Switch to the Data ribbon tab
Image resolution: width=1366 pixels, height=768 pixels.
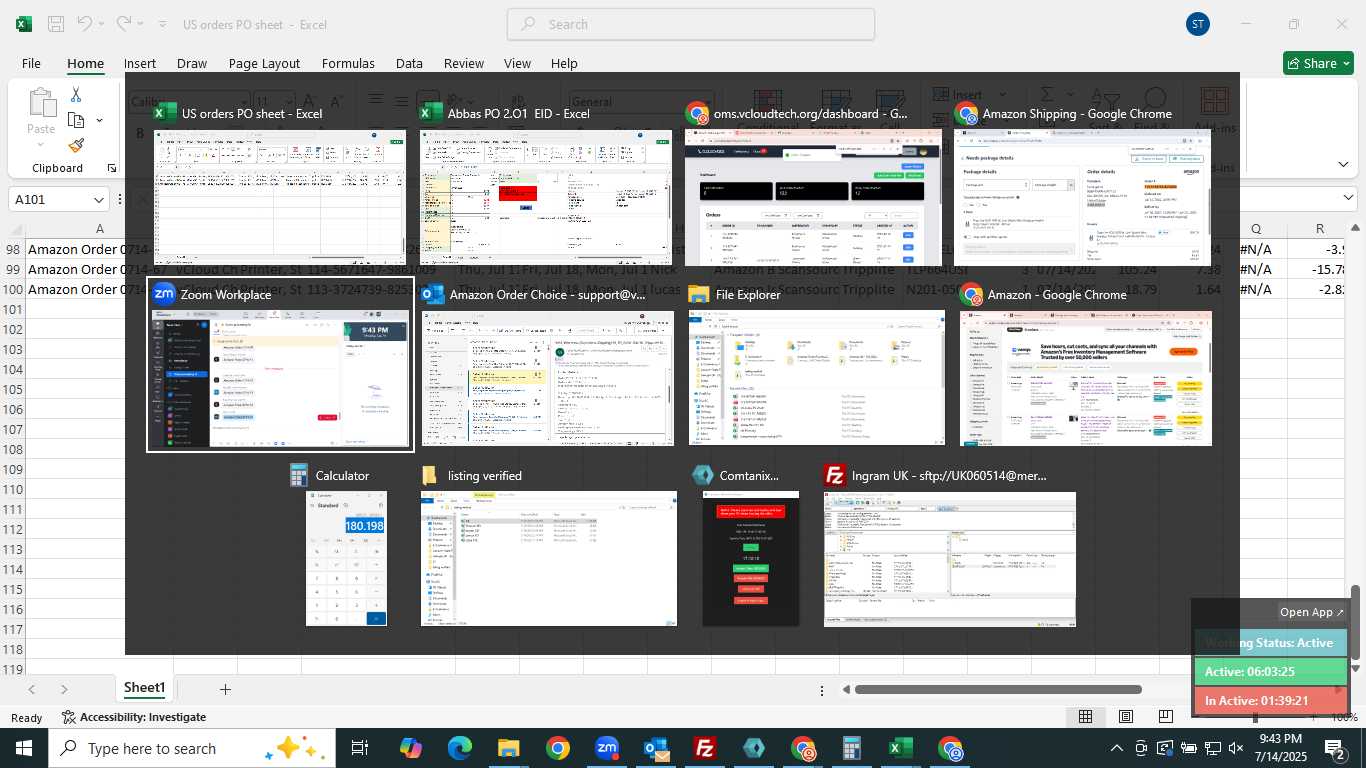pyautogui.click(x=409, y=63)
